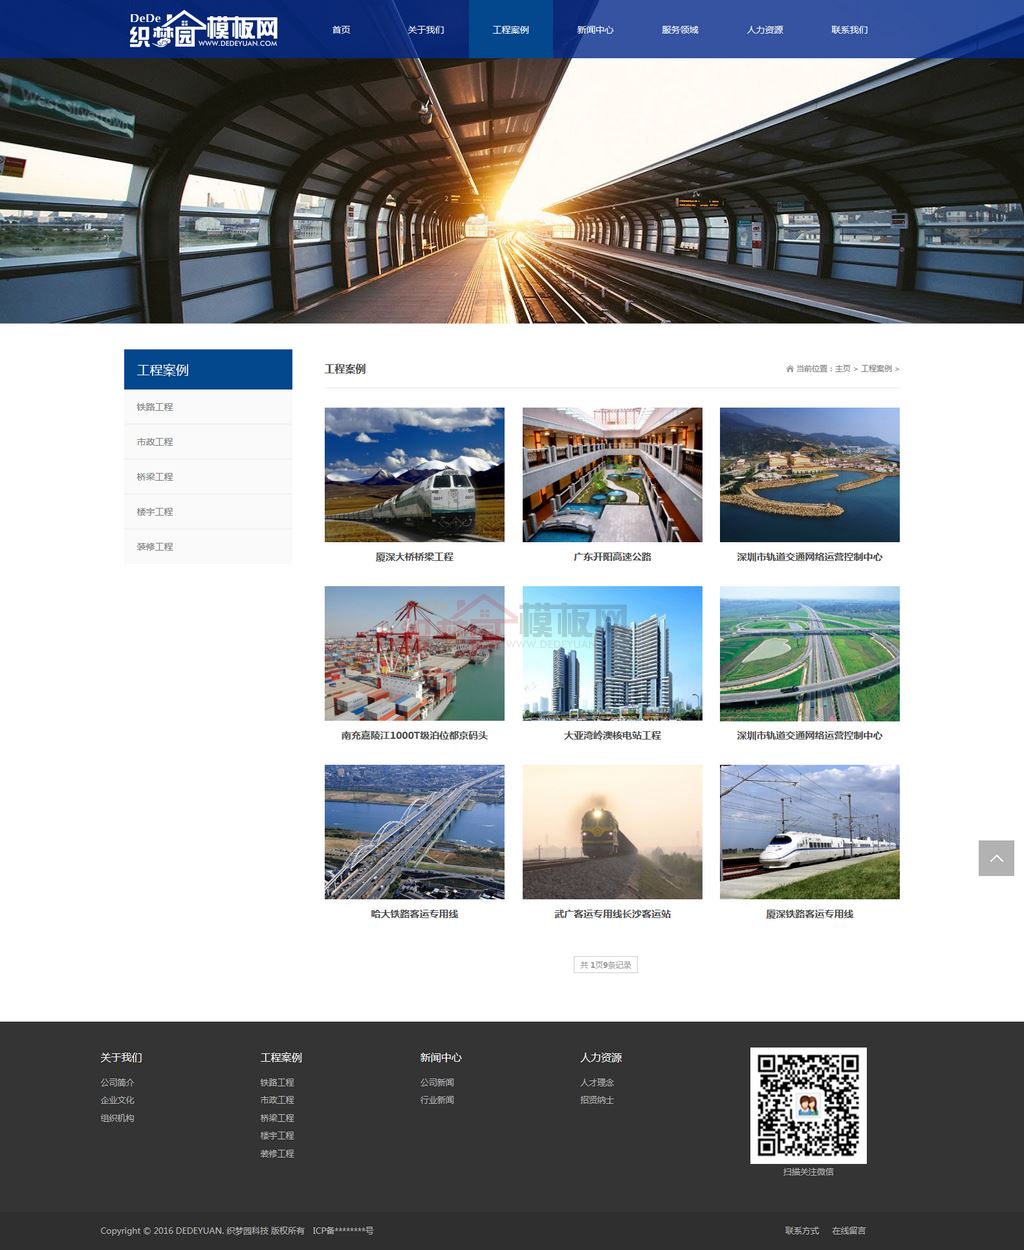The image size is (1024, 1250).
Task: Select 铁路工程 in the left sidebar
Action: [x=155, y=407]
